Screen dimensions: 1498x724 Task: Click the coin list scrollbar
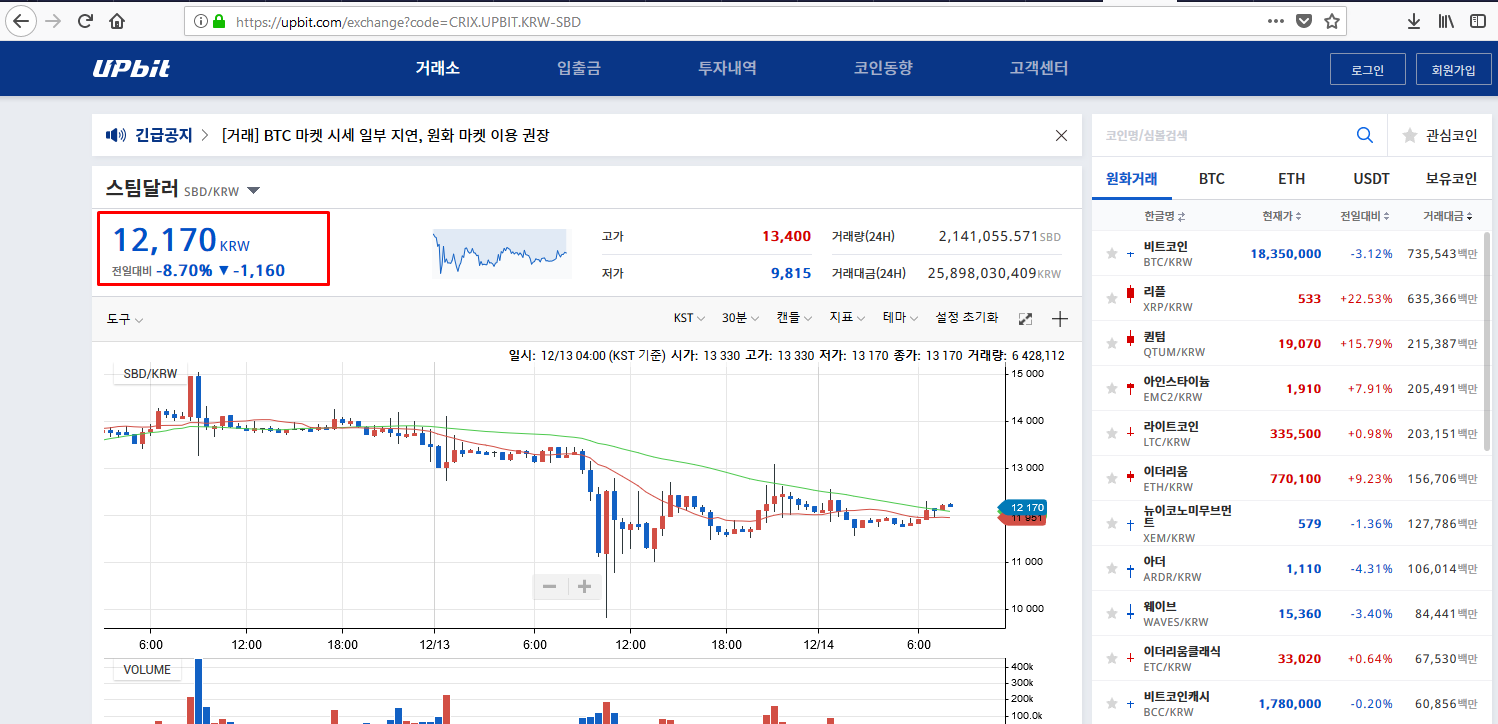point(1487,340)
